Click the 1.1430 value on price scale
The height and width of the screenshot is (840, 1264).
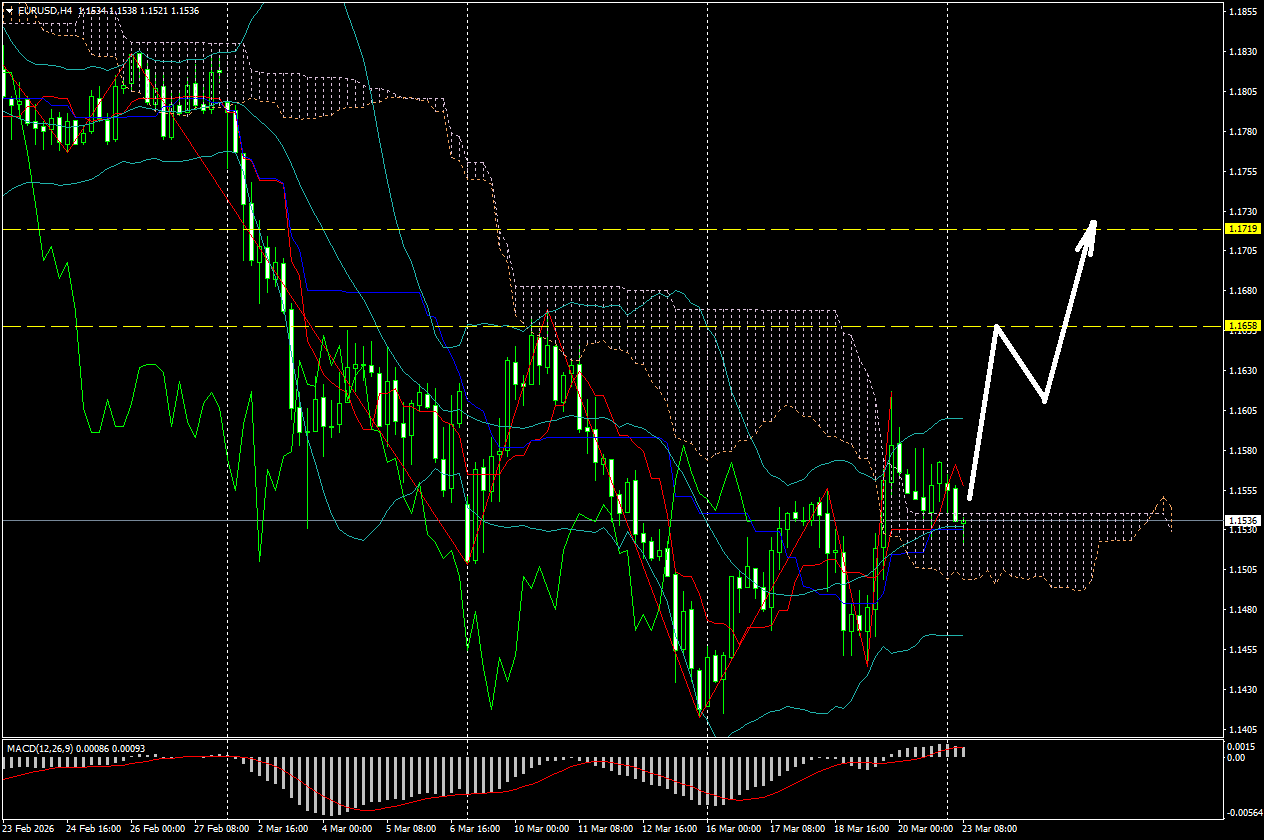pos(1243,690)
